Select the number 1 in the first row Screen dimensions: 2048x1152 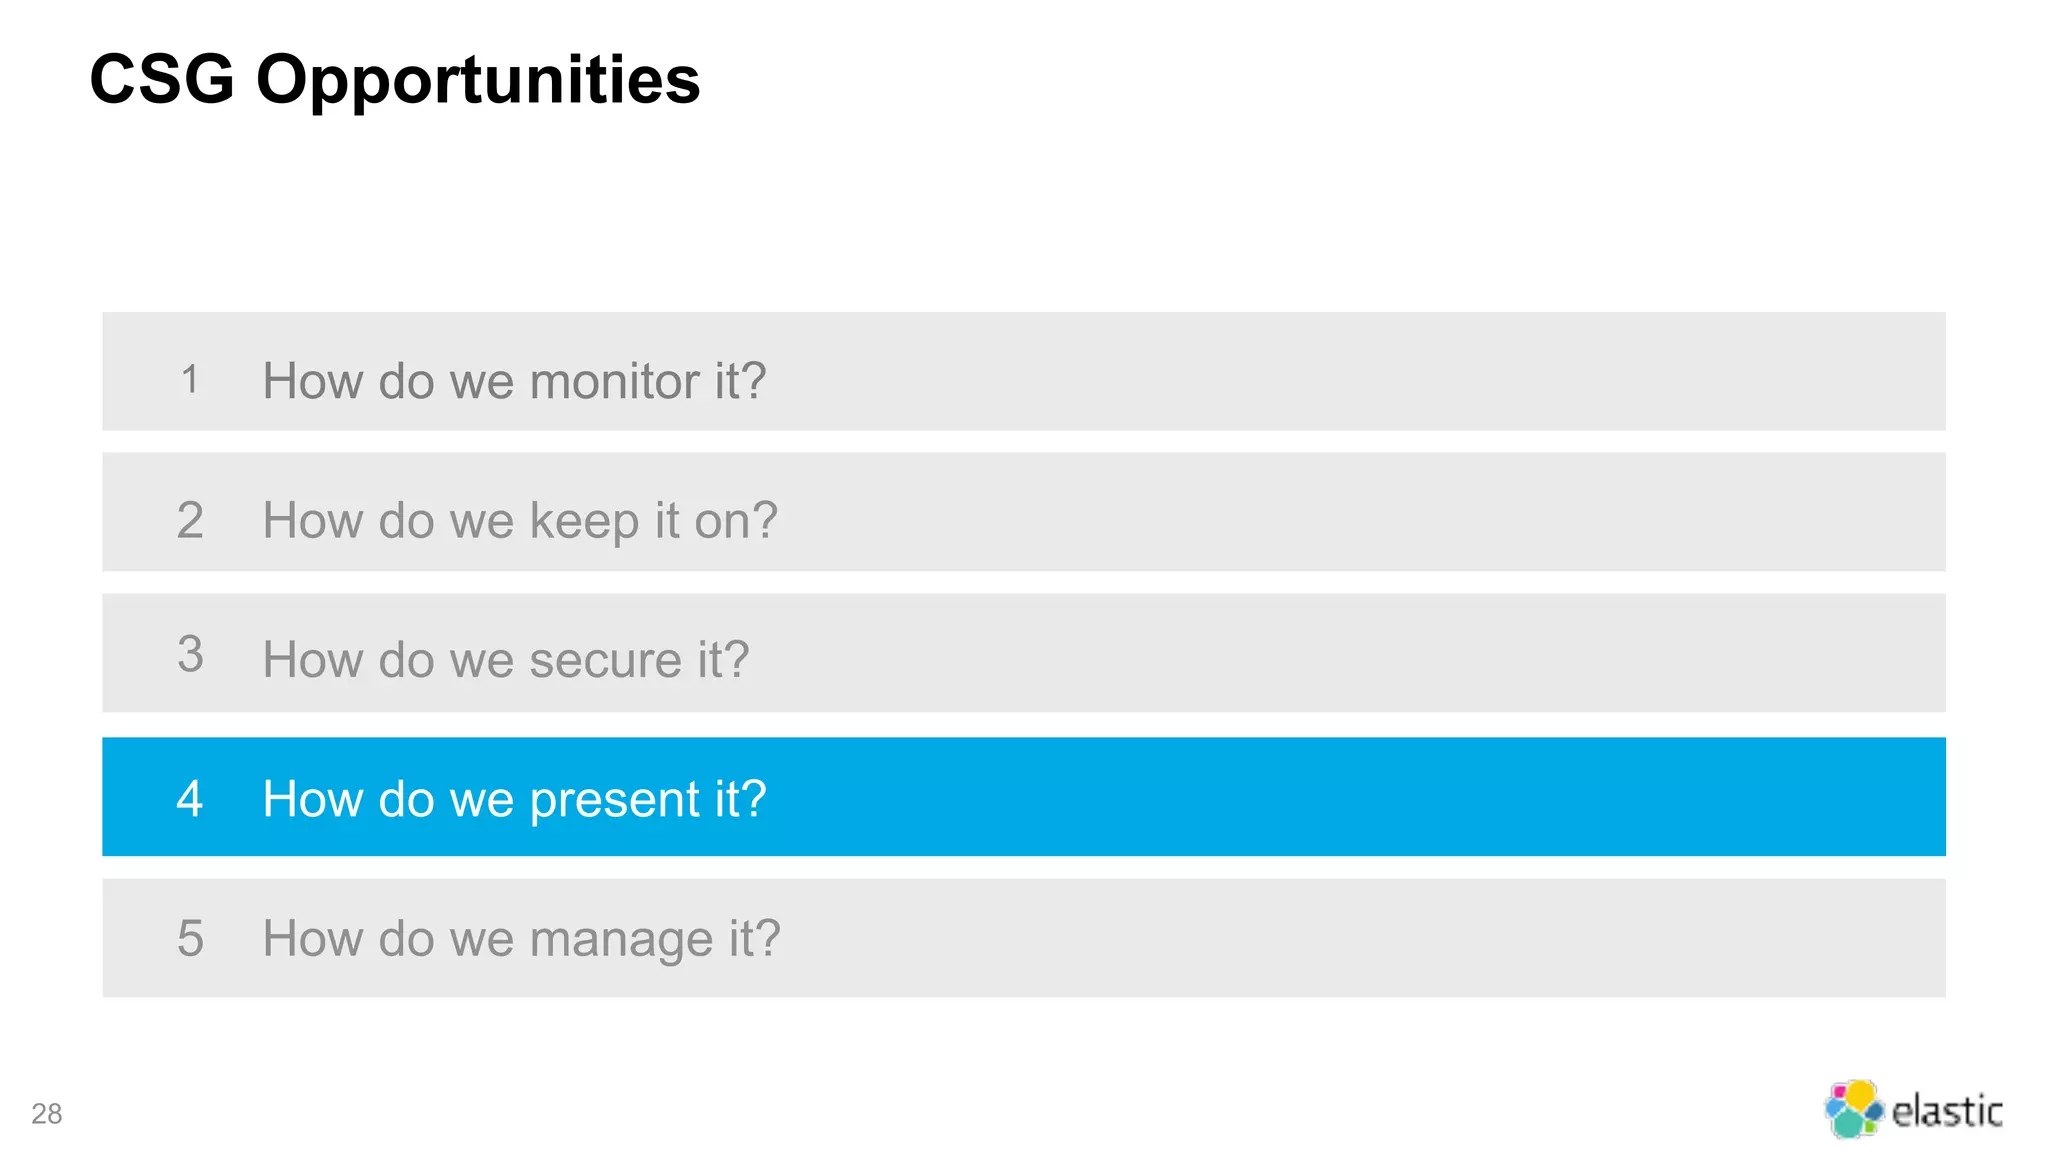point(190,380)
